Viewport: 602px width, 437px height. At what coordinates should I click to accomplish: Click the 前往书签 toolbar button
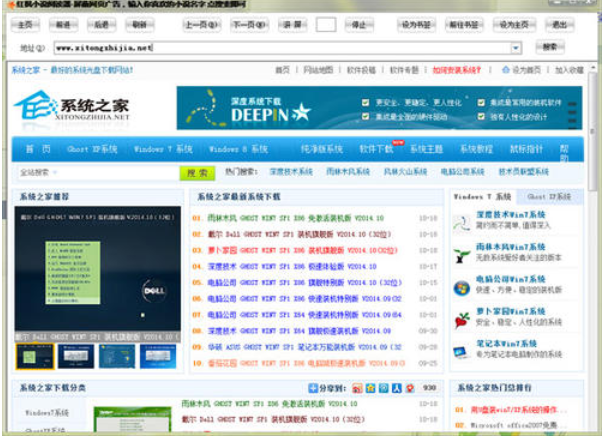point(464,25)
